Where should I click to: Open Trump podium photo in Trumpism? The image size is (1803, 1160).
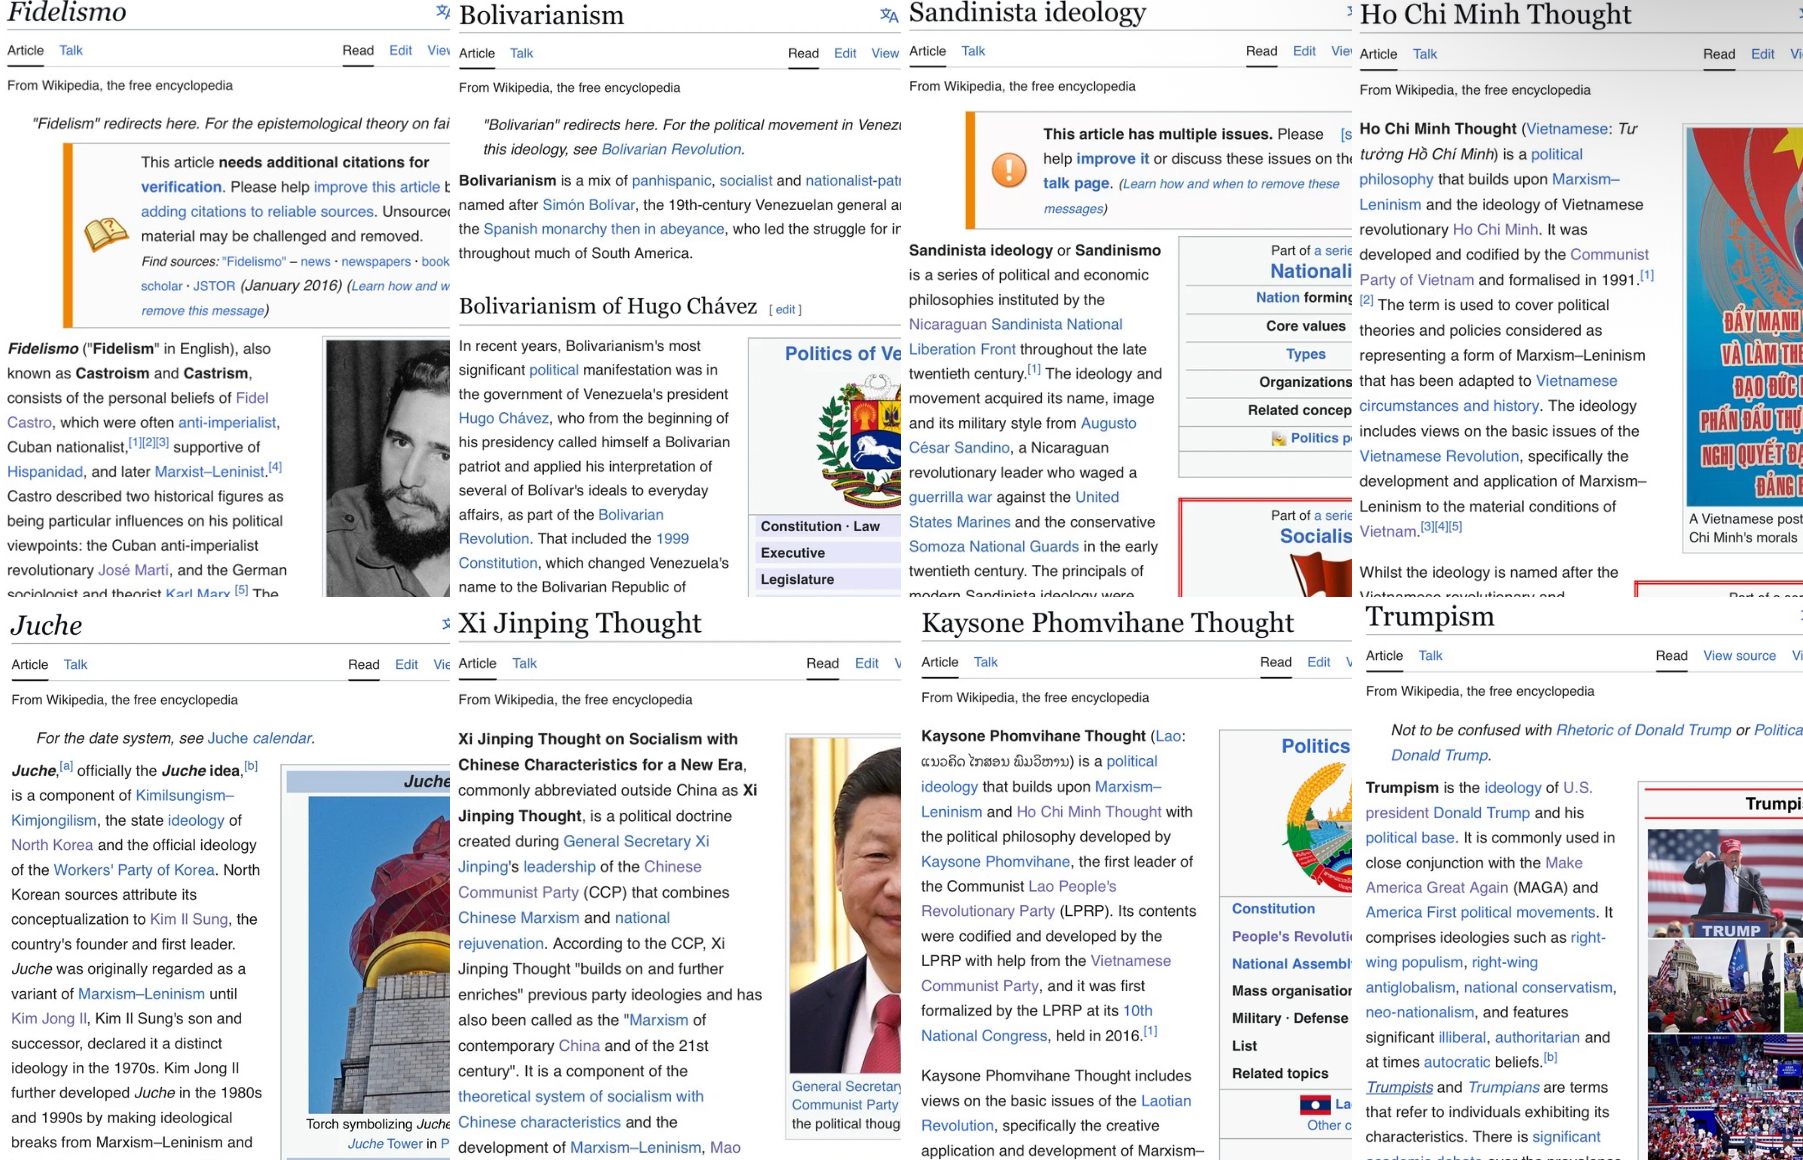click(x=1725, y=883)
